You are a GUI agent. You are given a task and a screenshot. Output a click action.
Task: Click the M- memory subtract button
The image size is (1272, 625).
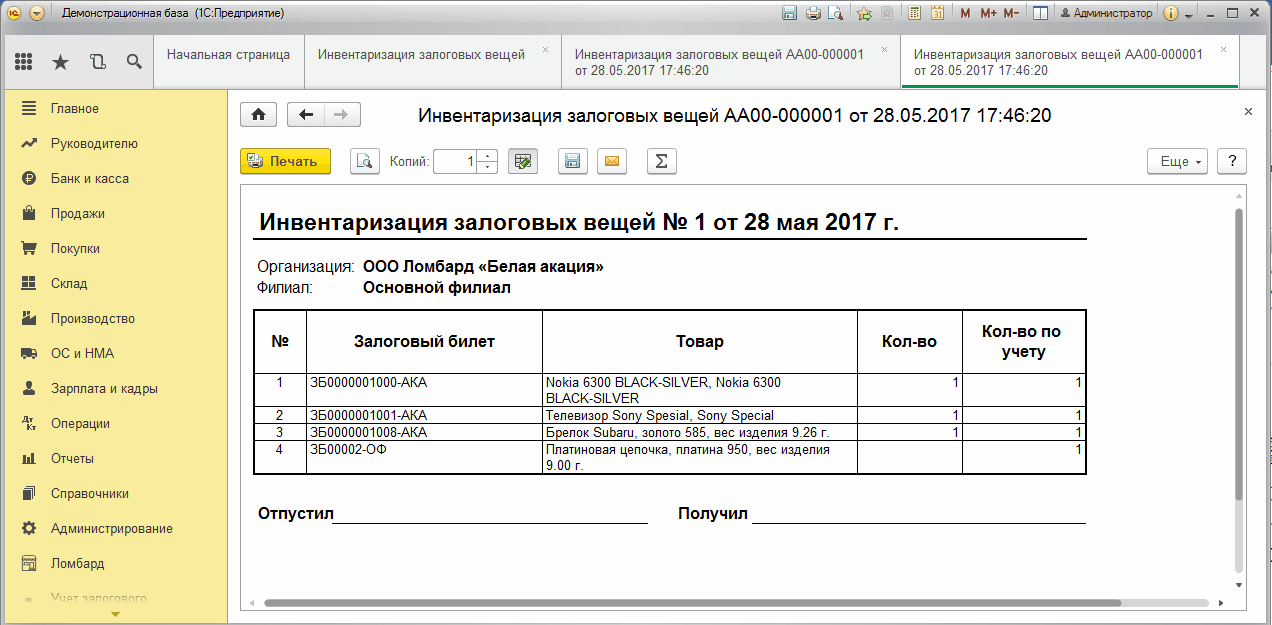coord(1011,14)
